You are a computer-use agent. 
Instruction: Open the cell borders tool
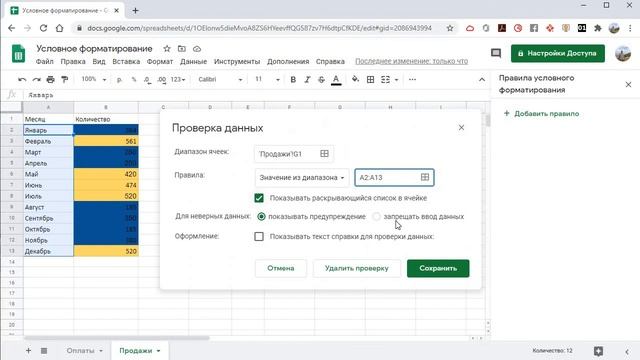[x=370, y=80]
